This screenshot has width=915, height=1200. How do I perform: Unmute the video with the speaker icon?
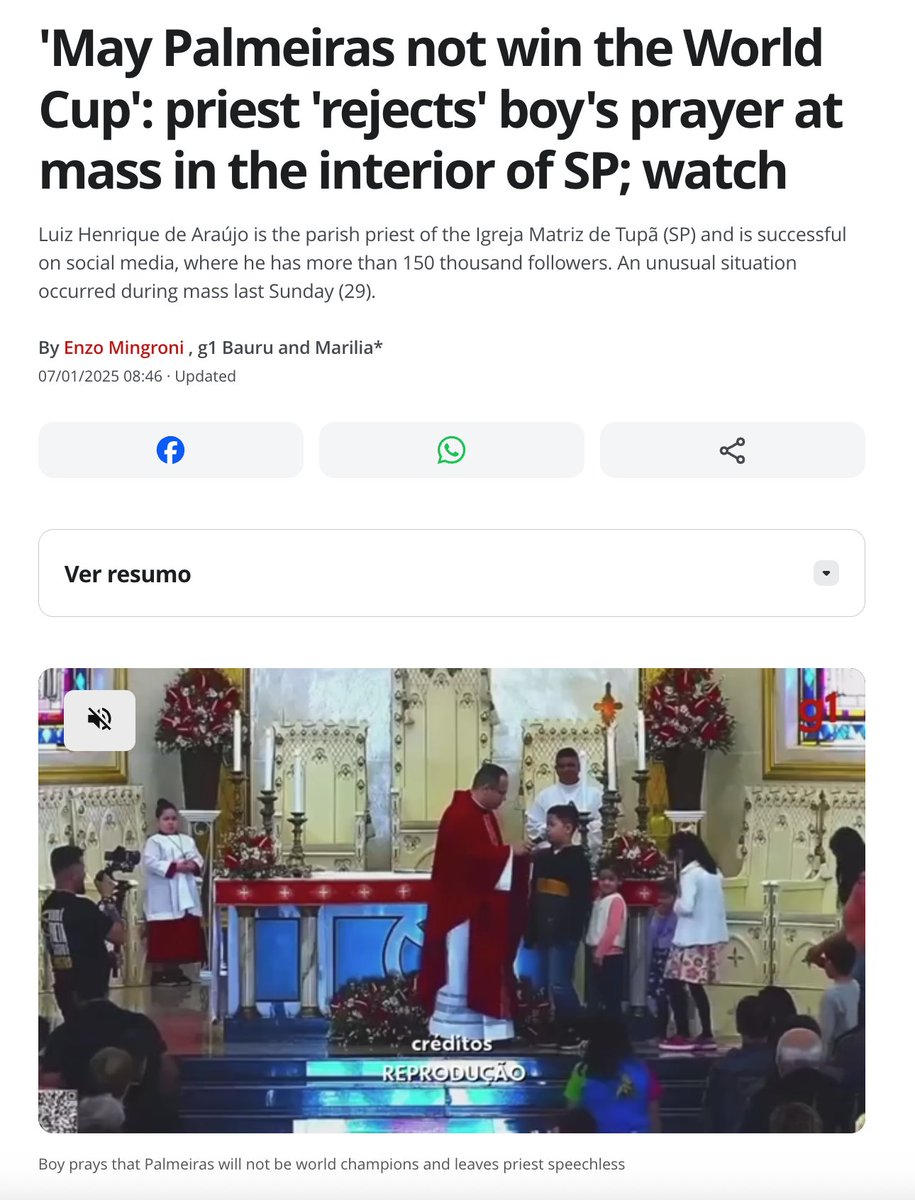[100, 719]
